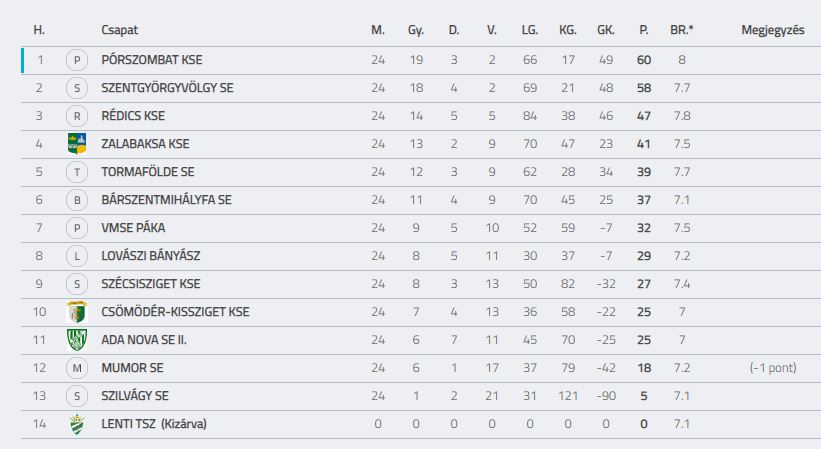
Task: Click the P. points column header
Action: 644,30
